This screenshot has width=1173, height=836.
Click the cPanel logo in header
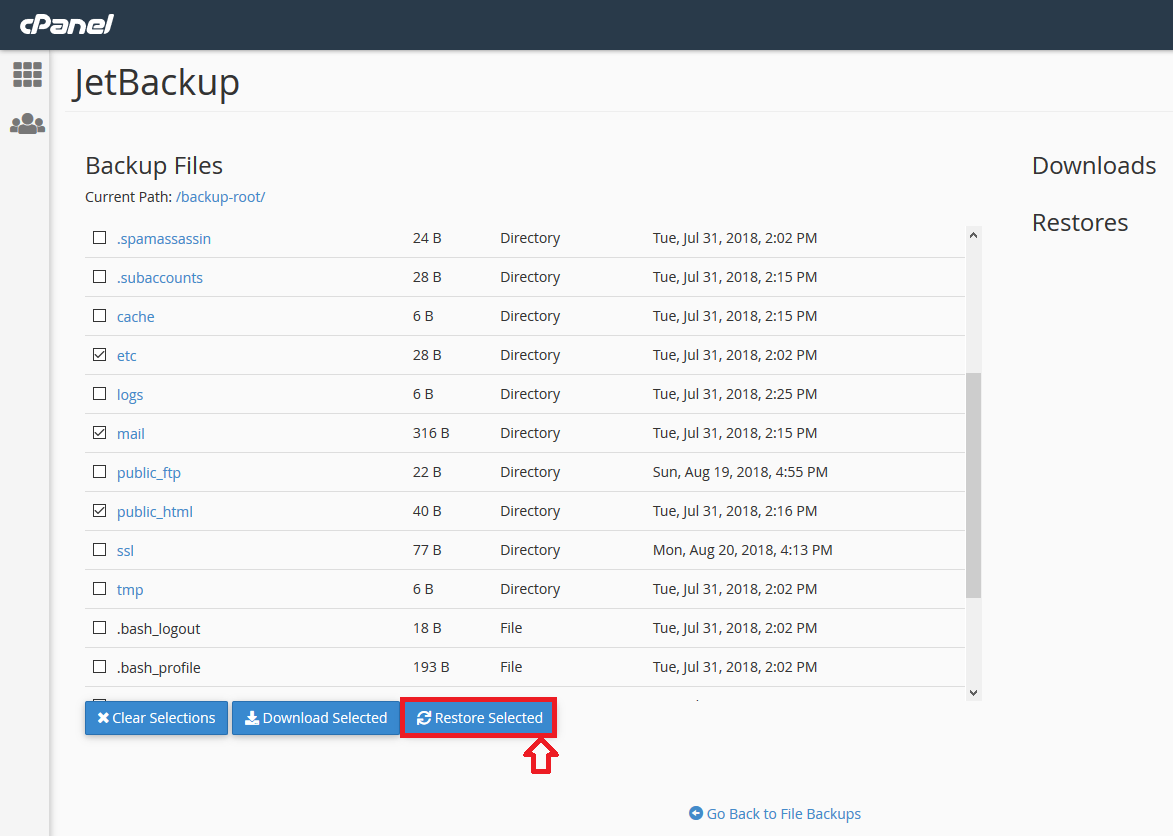click(x=66, y=25)
